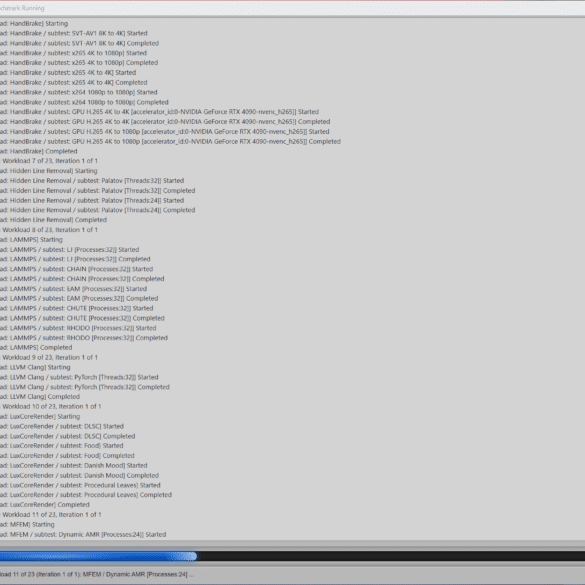Select the 'x265 4K to 4K] Started' line
Screen dimensions: 585x585
point(68,72)
